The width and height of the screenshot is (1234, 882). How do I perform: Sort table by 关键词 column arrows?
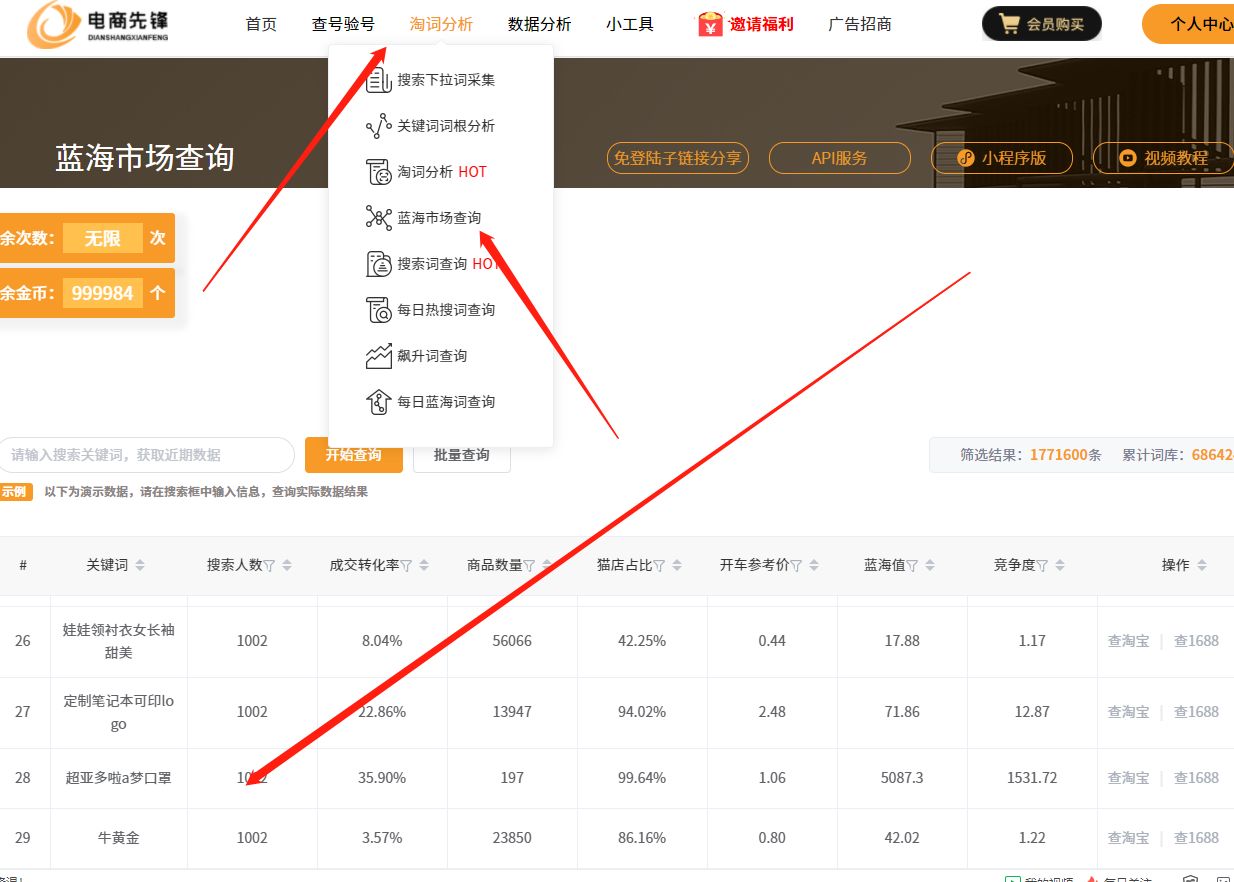(x=140, y=566)
